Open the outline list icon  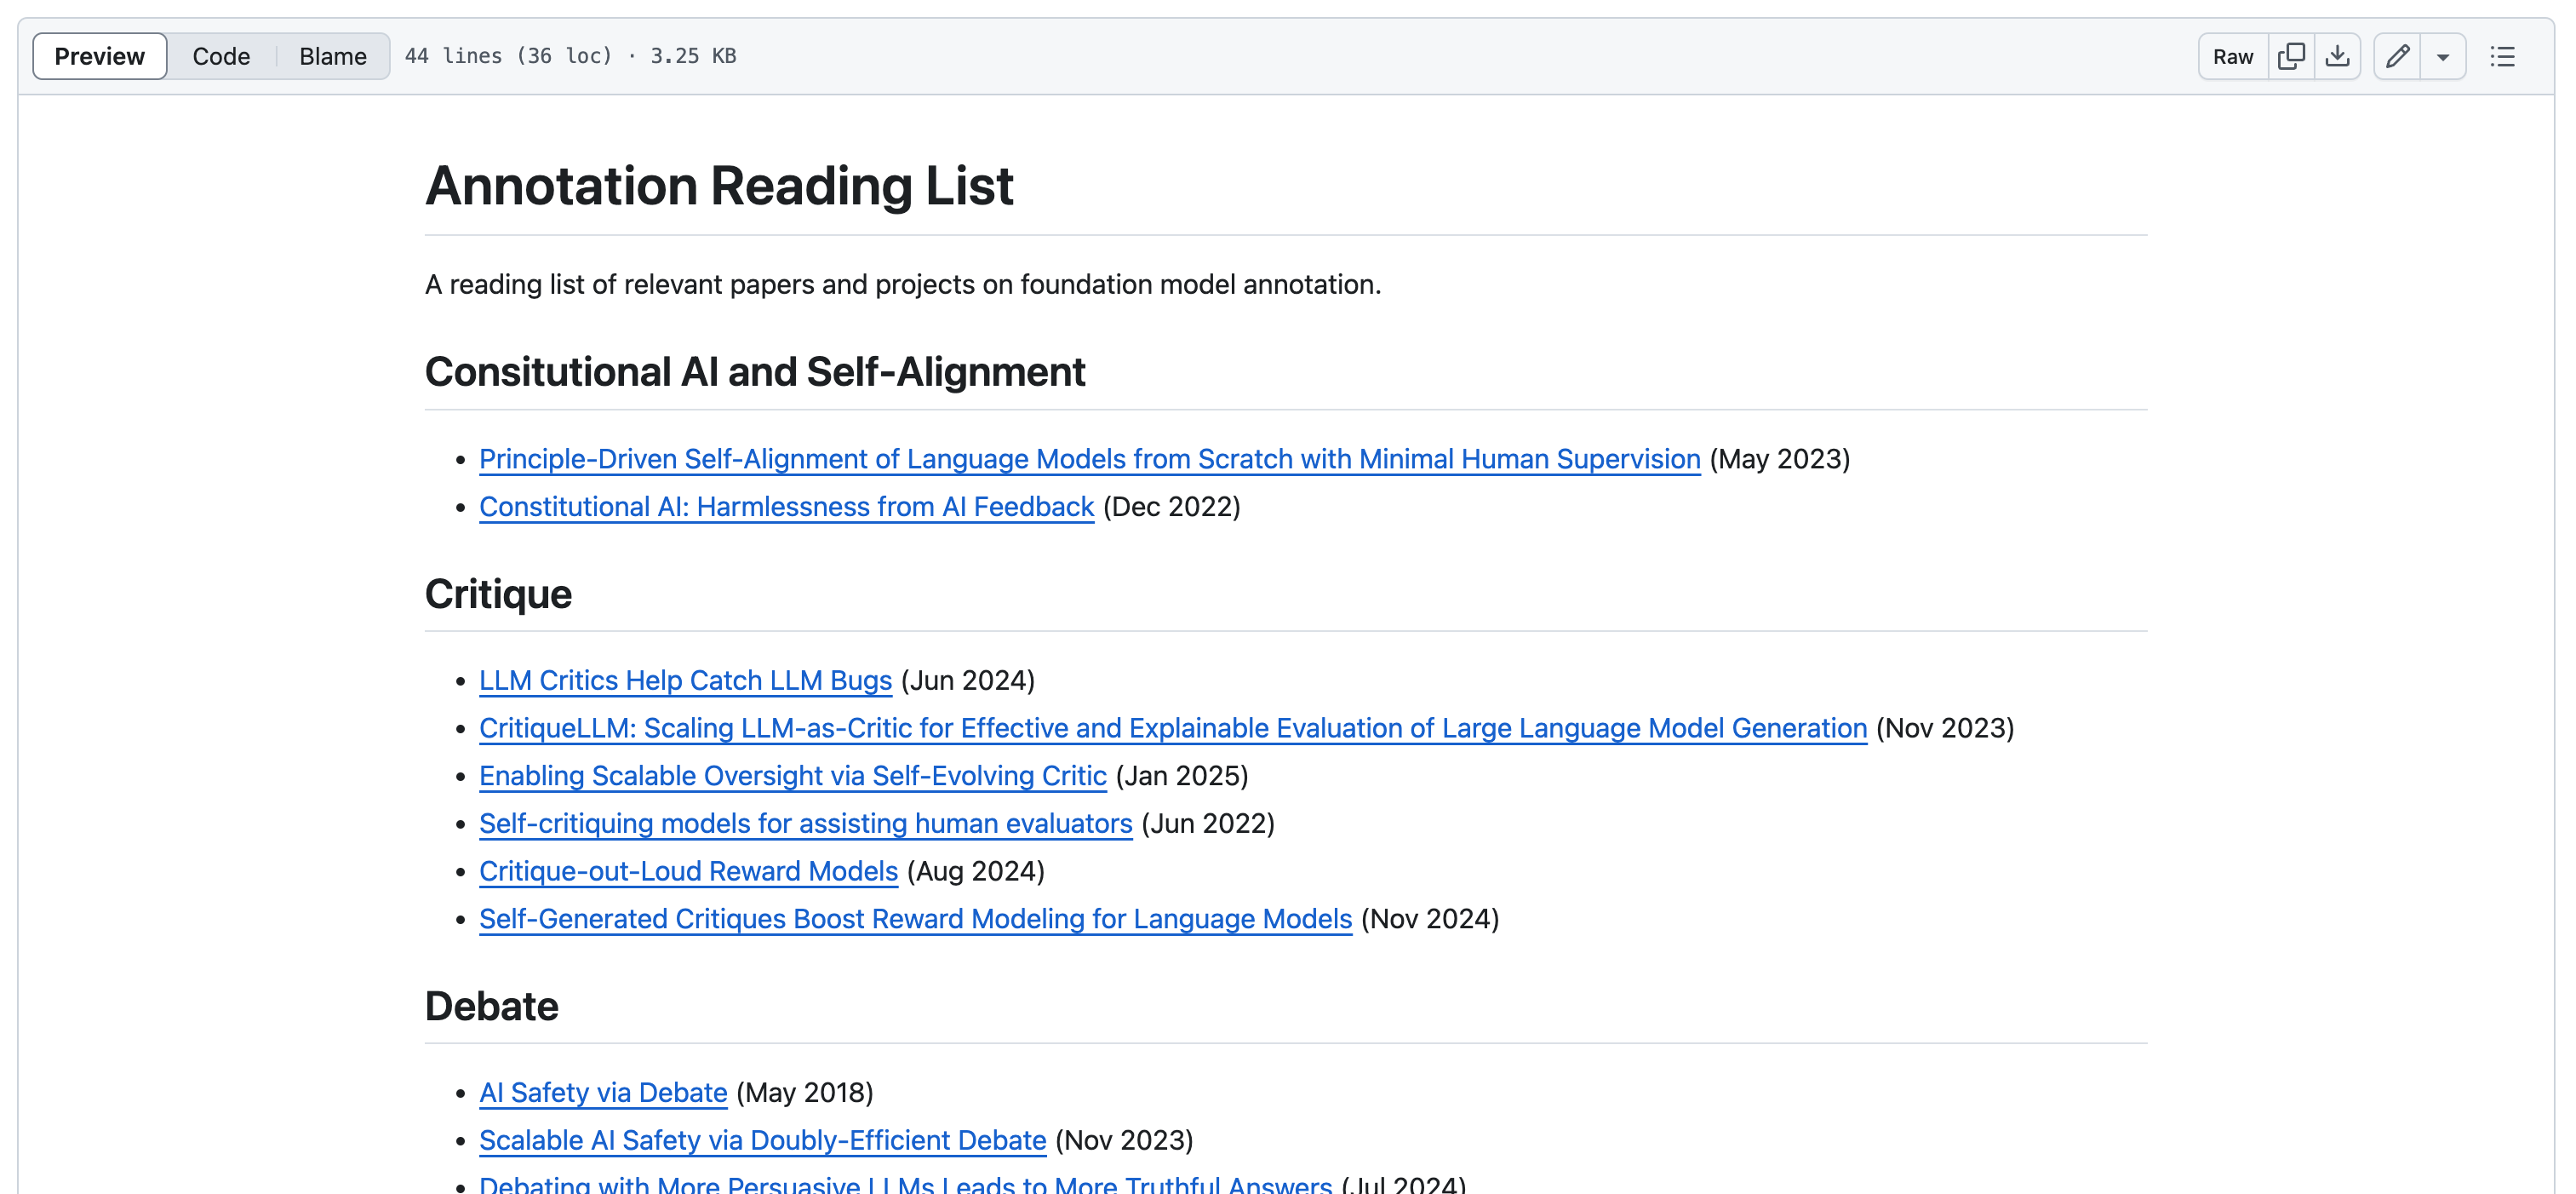(x=2502, y=56)
